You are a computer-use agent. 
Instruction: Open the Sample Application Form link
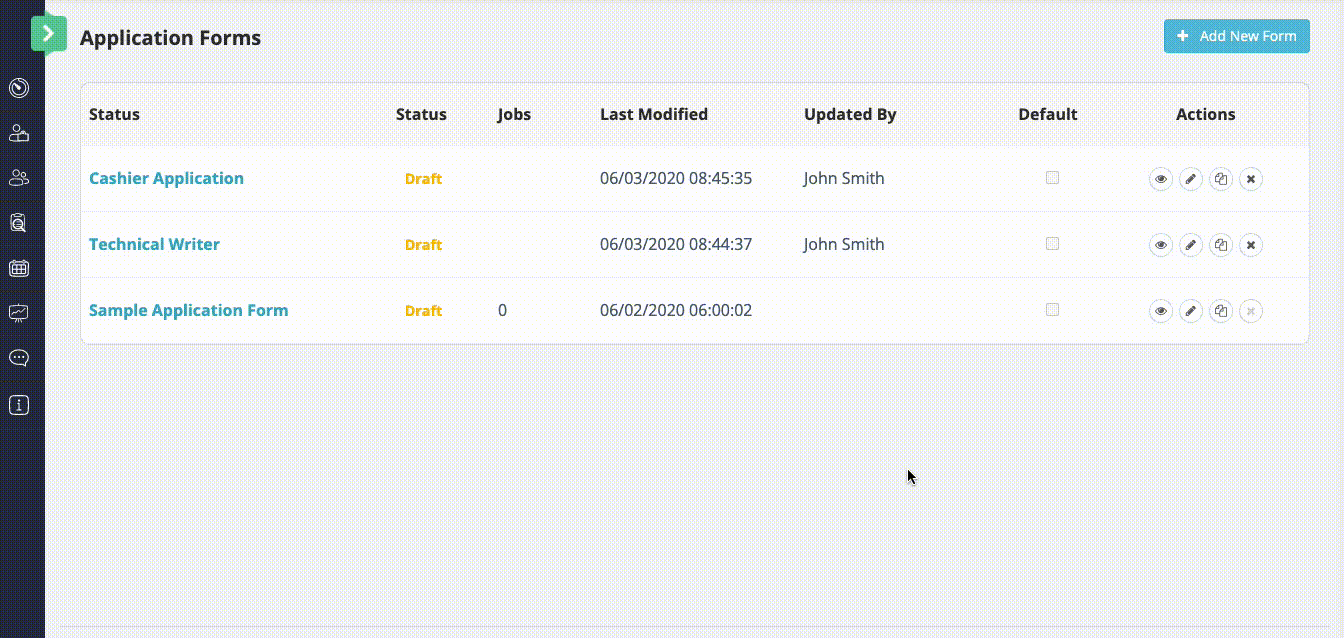188,310
